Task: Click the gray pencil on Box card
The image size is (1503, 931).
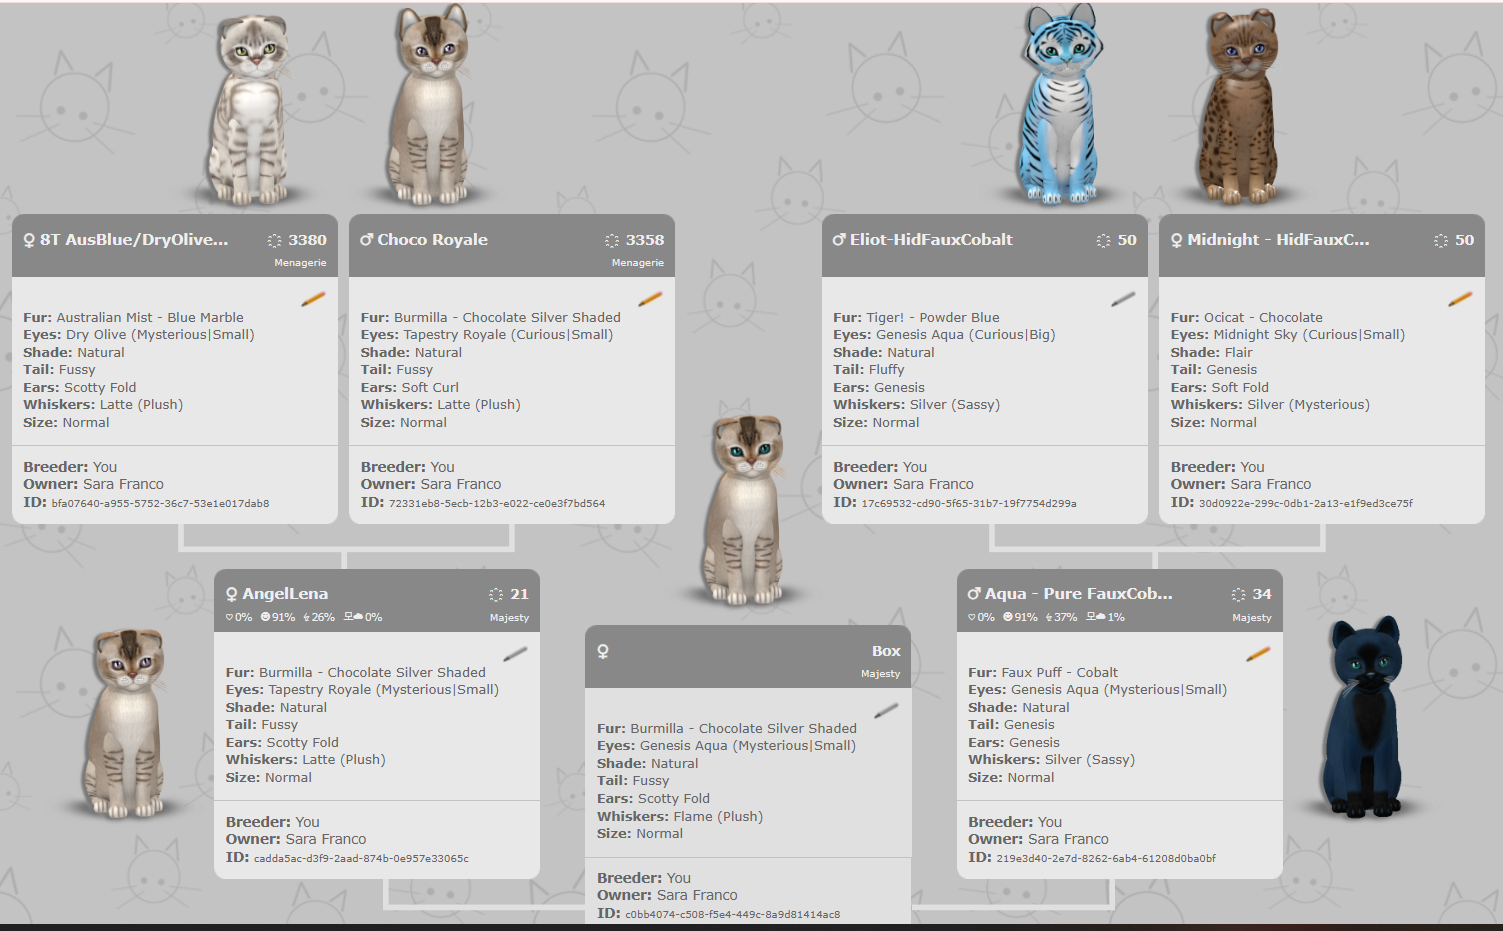Action: pos(886,710)
